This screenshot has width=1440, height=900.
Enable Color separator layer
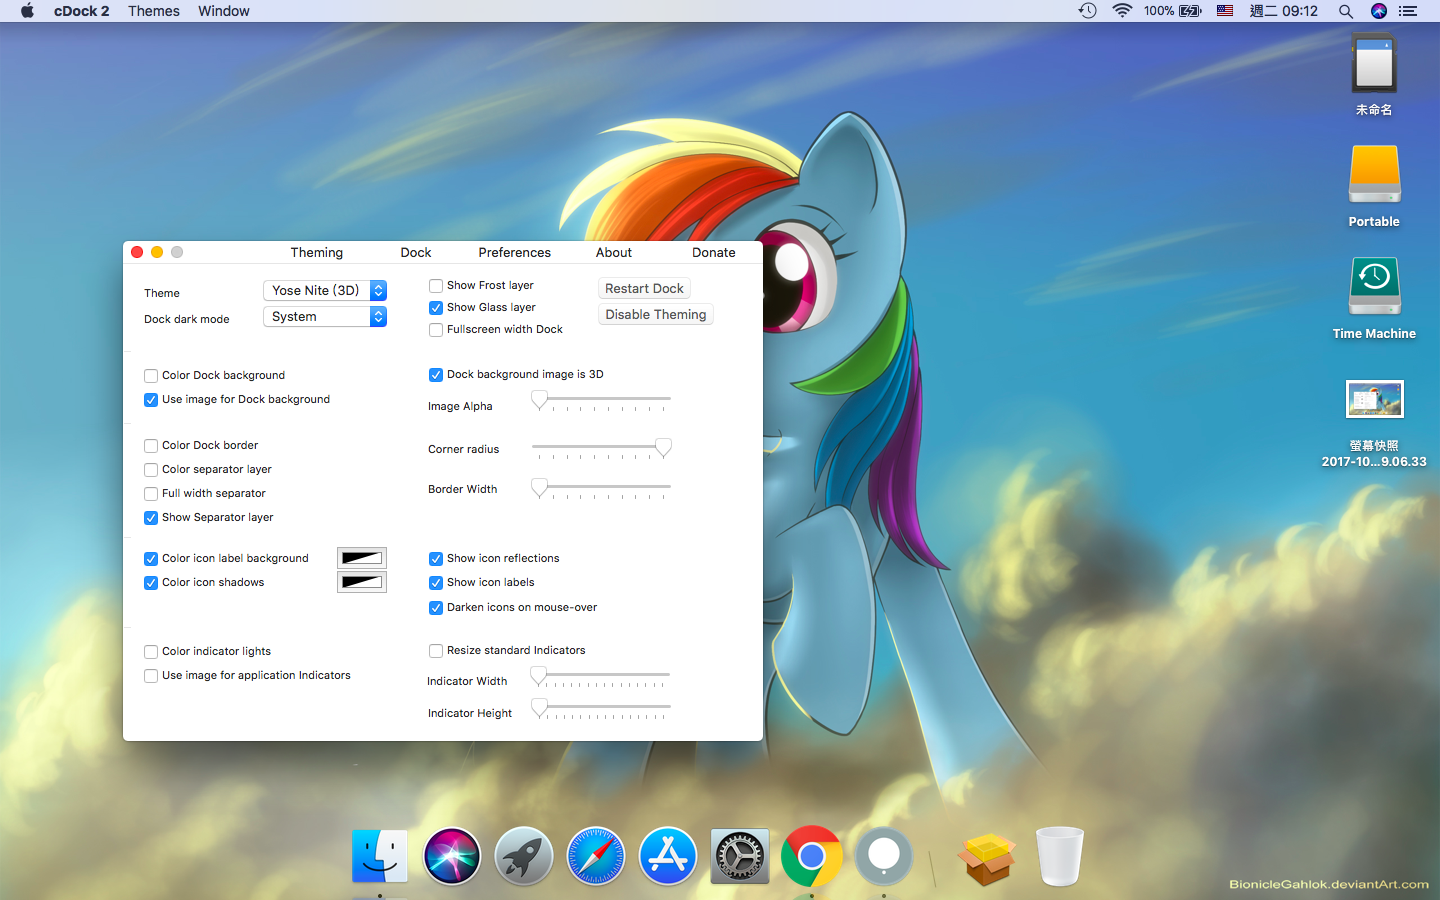(151, 470)
